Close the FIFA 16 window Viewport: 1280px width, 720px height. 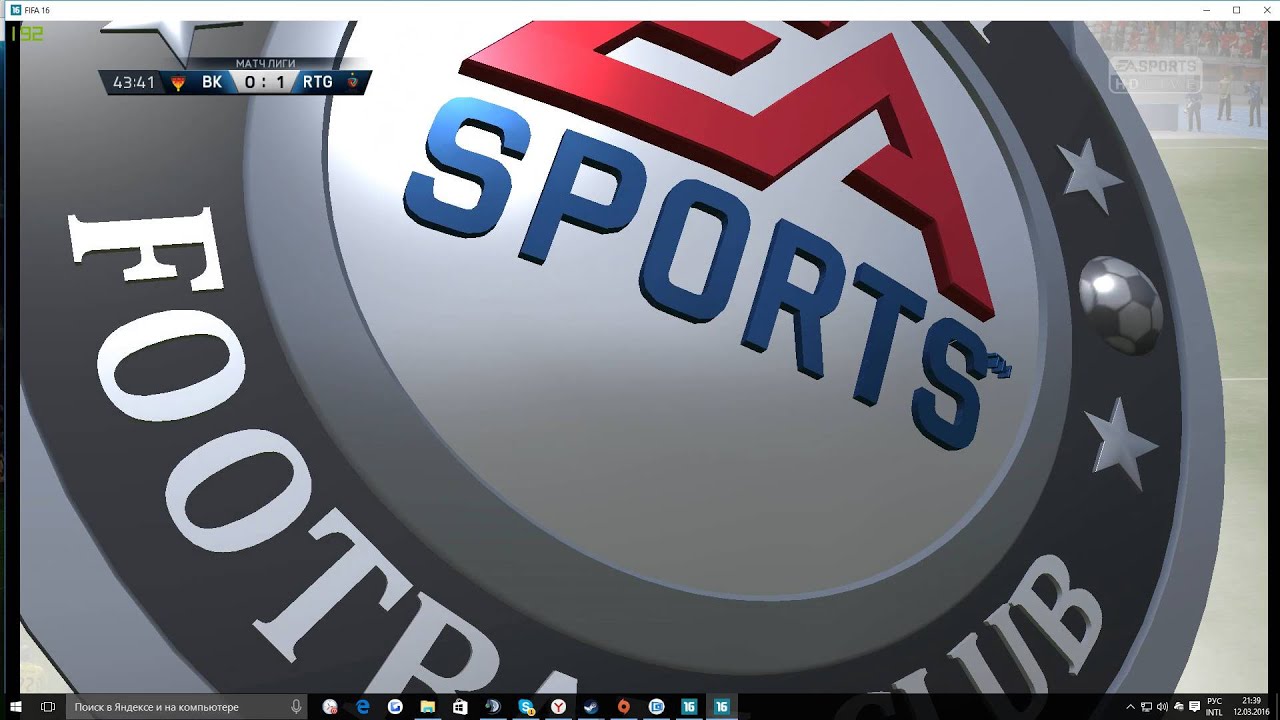[x=1265, y=10]
